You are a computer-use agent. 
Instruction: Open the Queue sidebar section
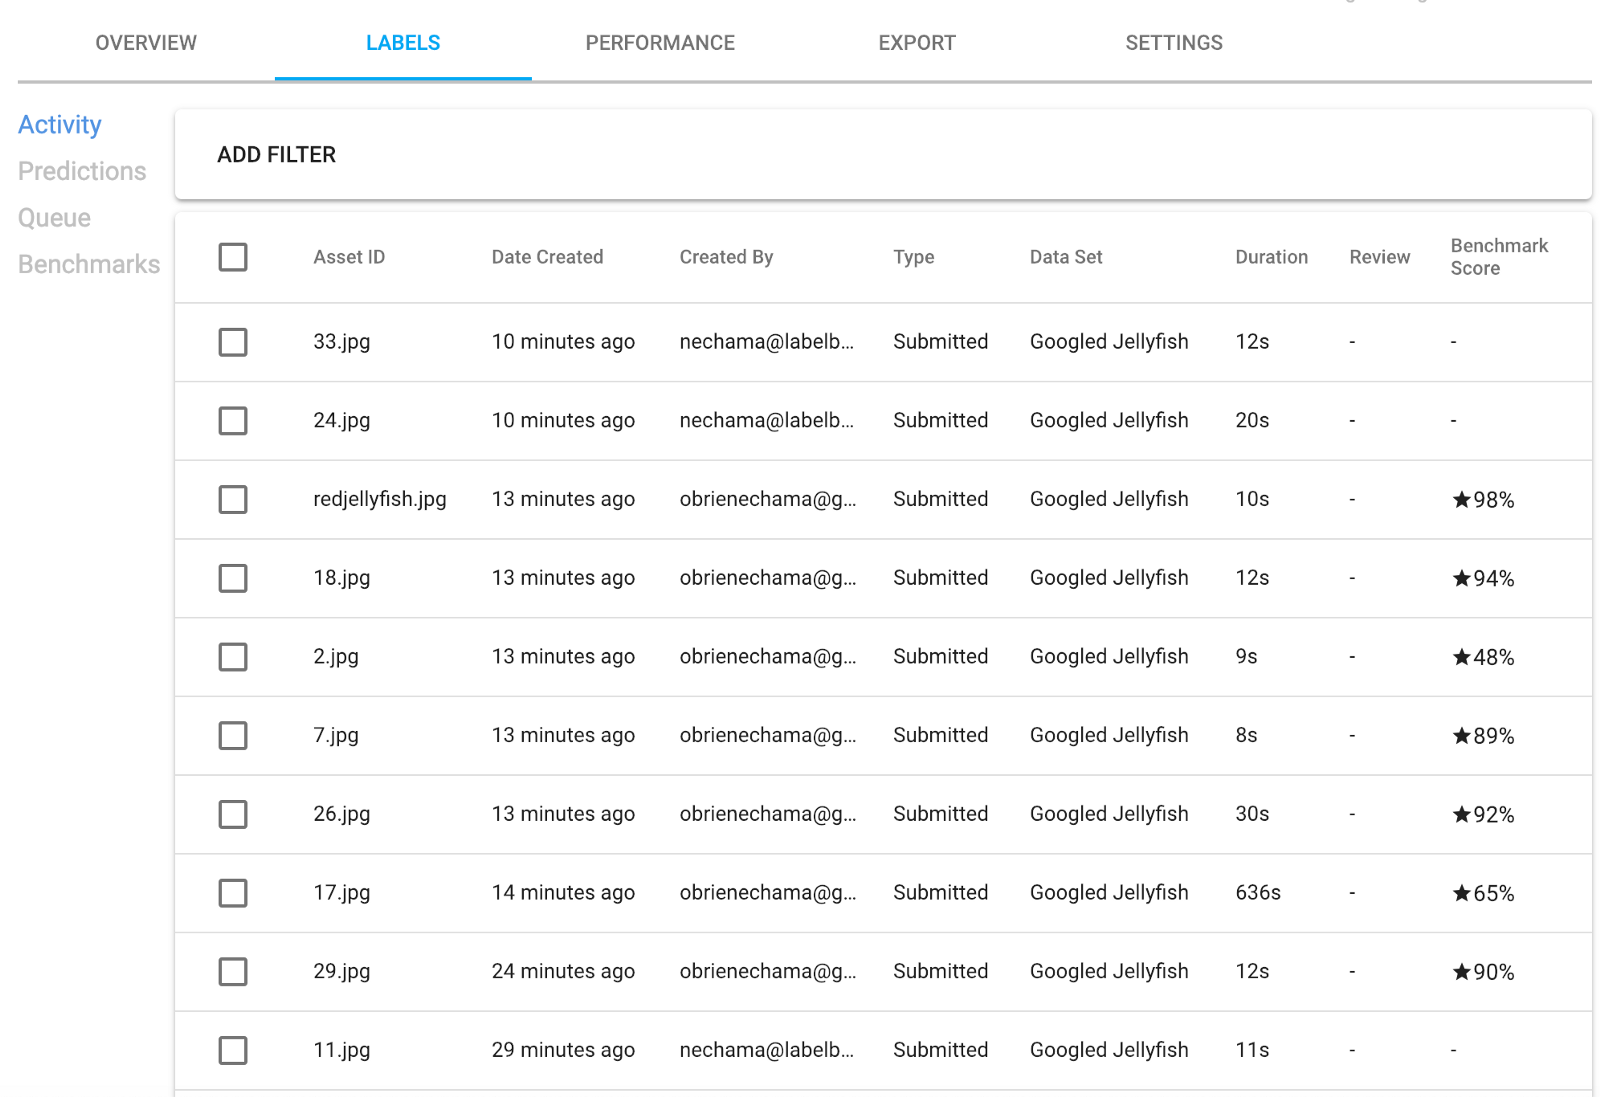click(x=54, y=218)
